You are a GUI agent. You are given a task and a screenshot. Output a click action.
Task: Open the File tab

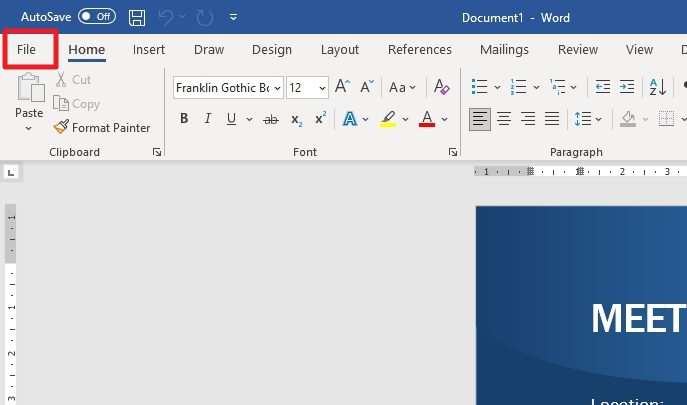click(x=26, y=50)
